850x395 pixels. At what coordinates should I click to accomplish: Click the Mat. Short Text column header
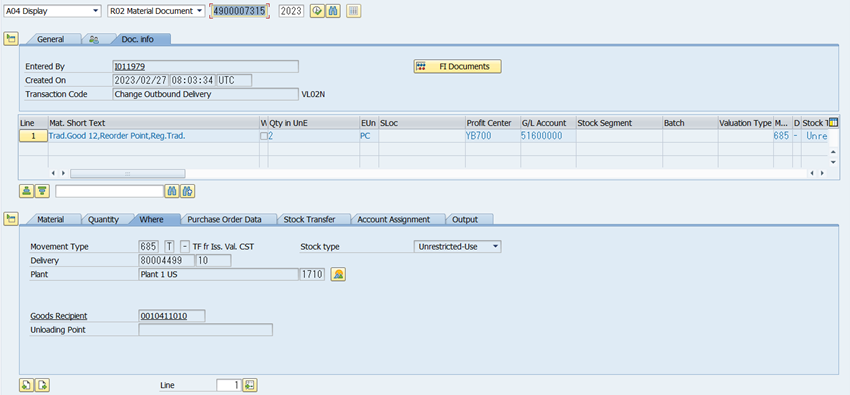pyautogui.click(x=153, y=123)
